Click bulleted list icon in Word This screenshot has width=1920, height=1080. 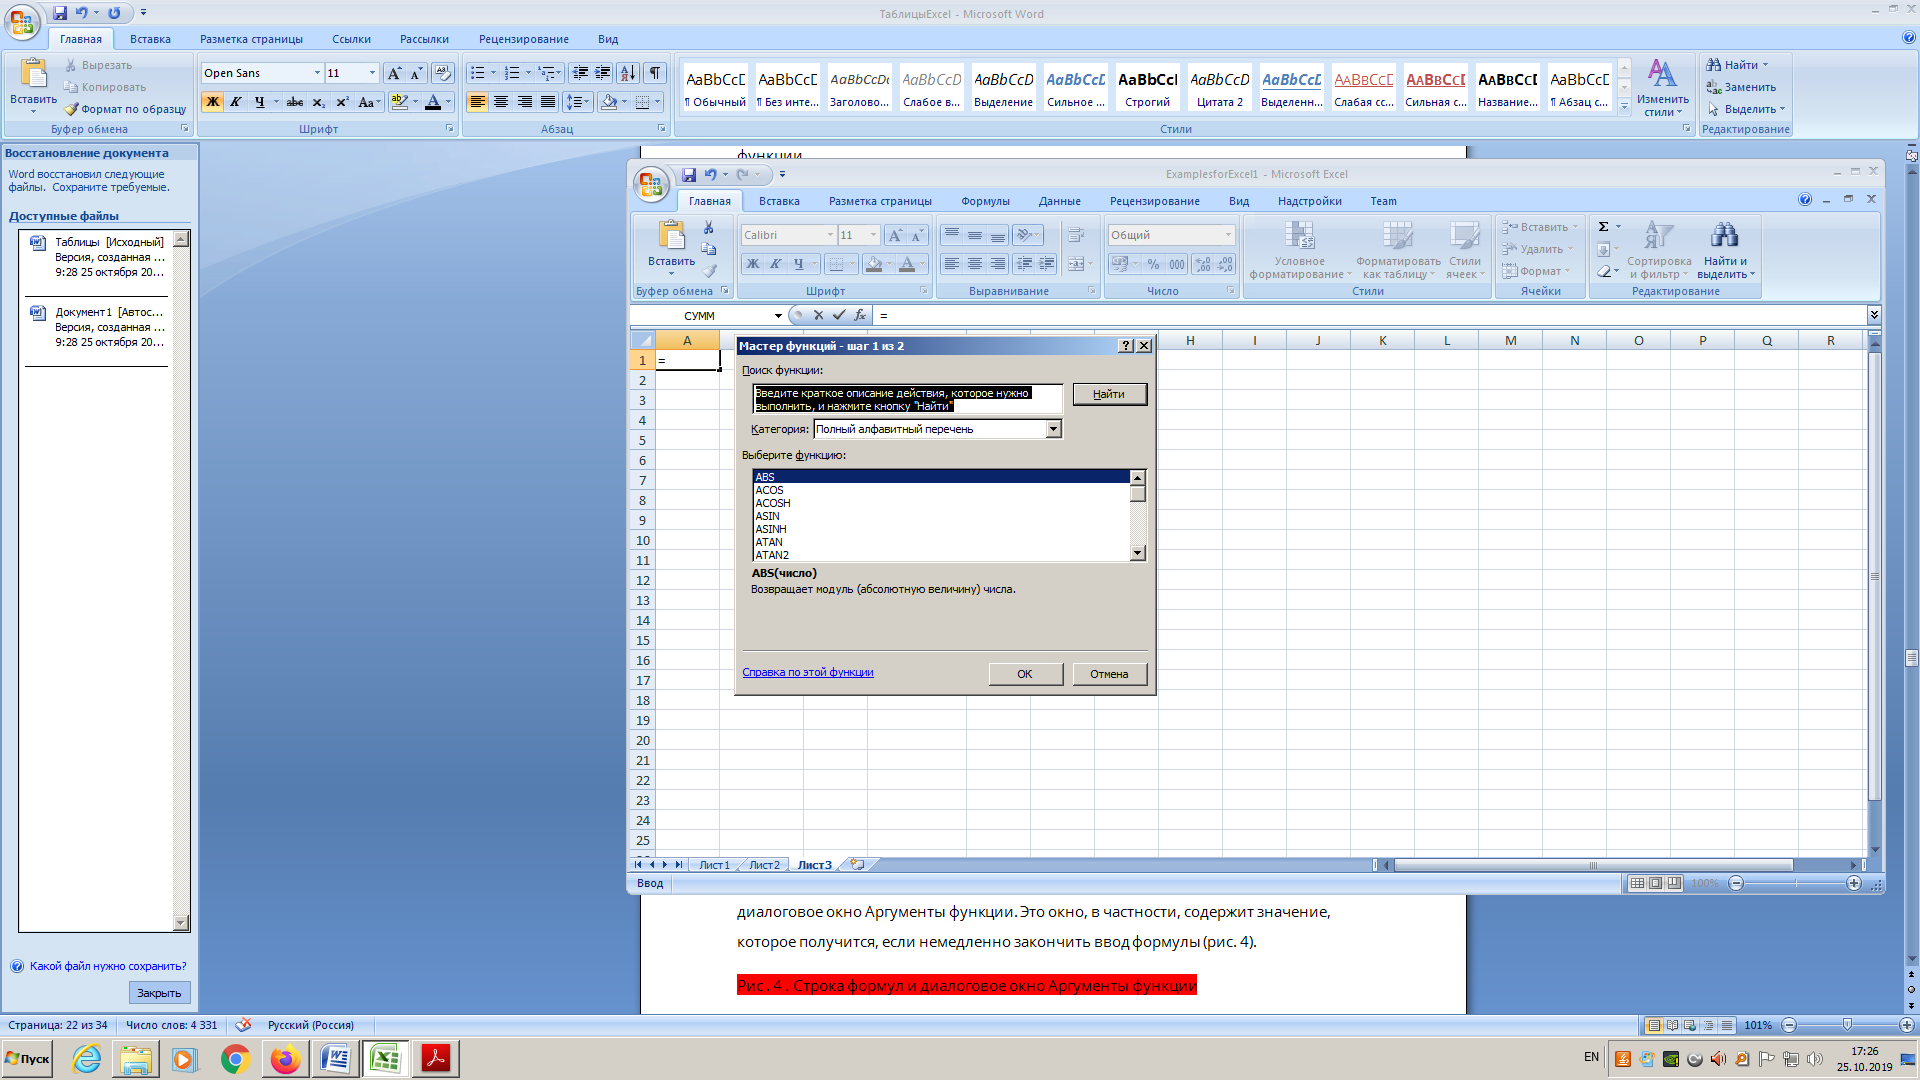pos(478,73)
